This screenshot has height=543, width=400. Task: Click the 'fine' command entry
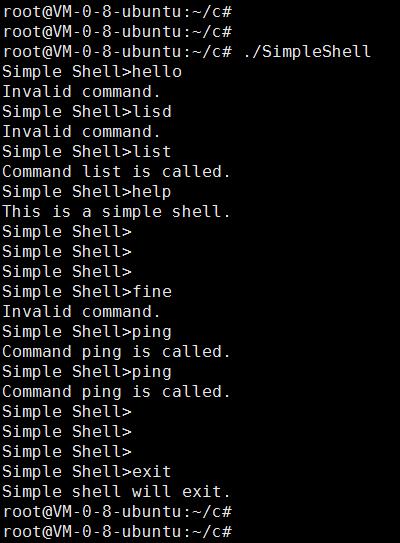coord(152,292)
